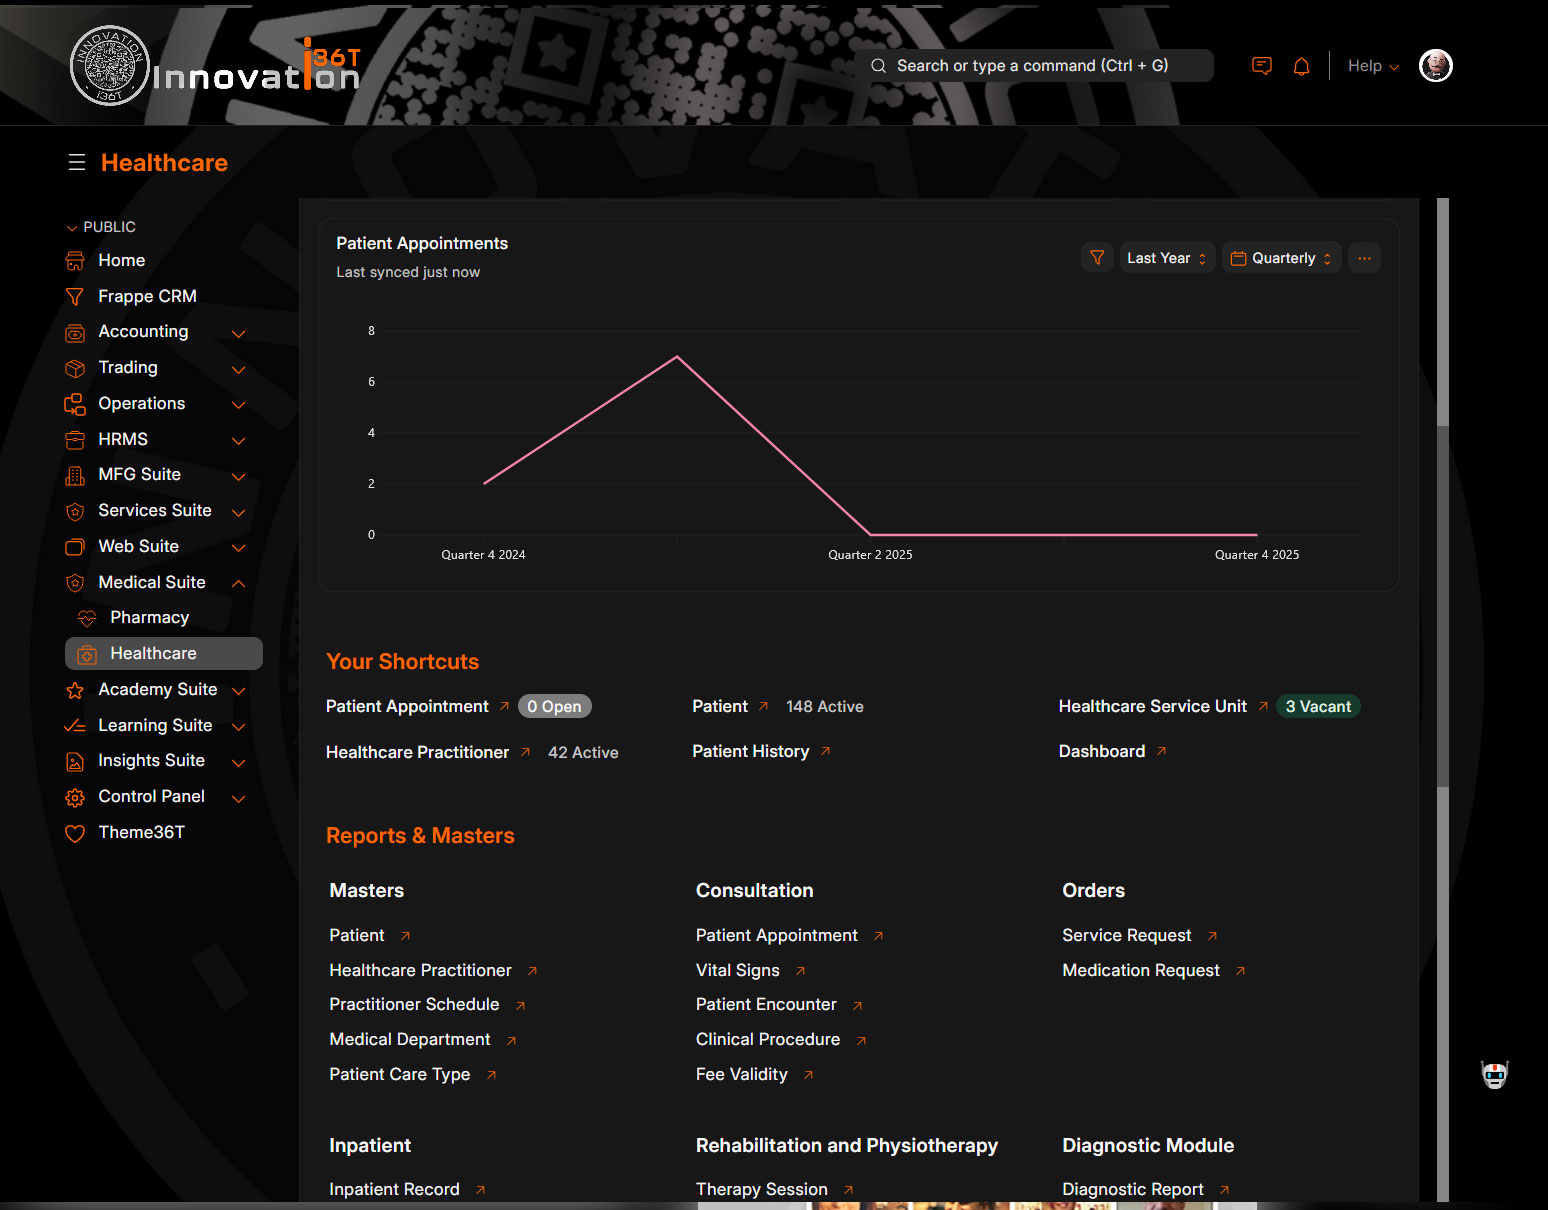Open the Vital Signs link under Consultation
This screenshot has height=1210, width=1548.
(737, 970)
